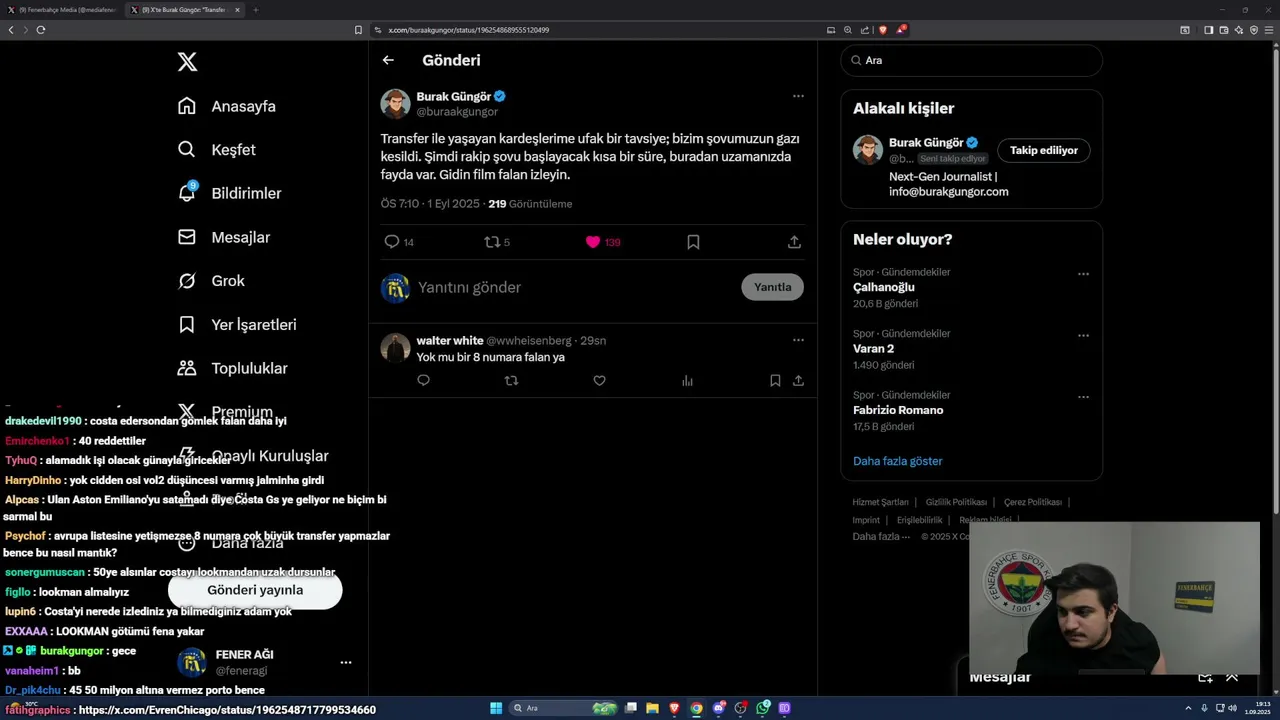Share walter white's comment
Image resolution: width=1280 pixels, height=720 pixels.
point(798,381)
